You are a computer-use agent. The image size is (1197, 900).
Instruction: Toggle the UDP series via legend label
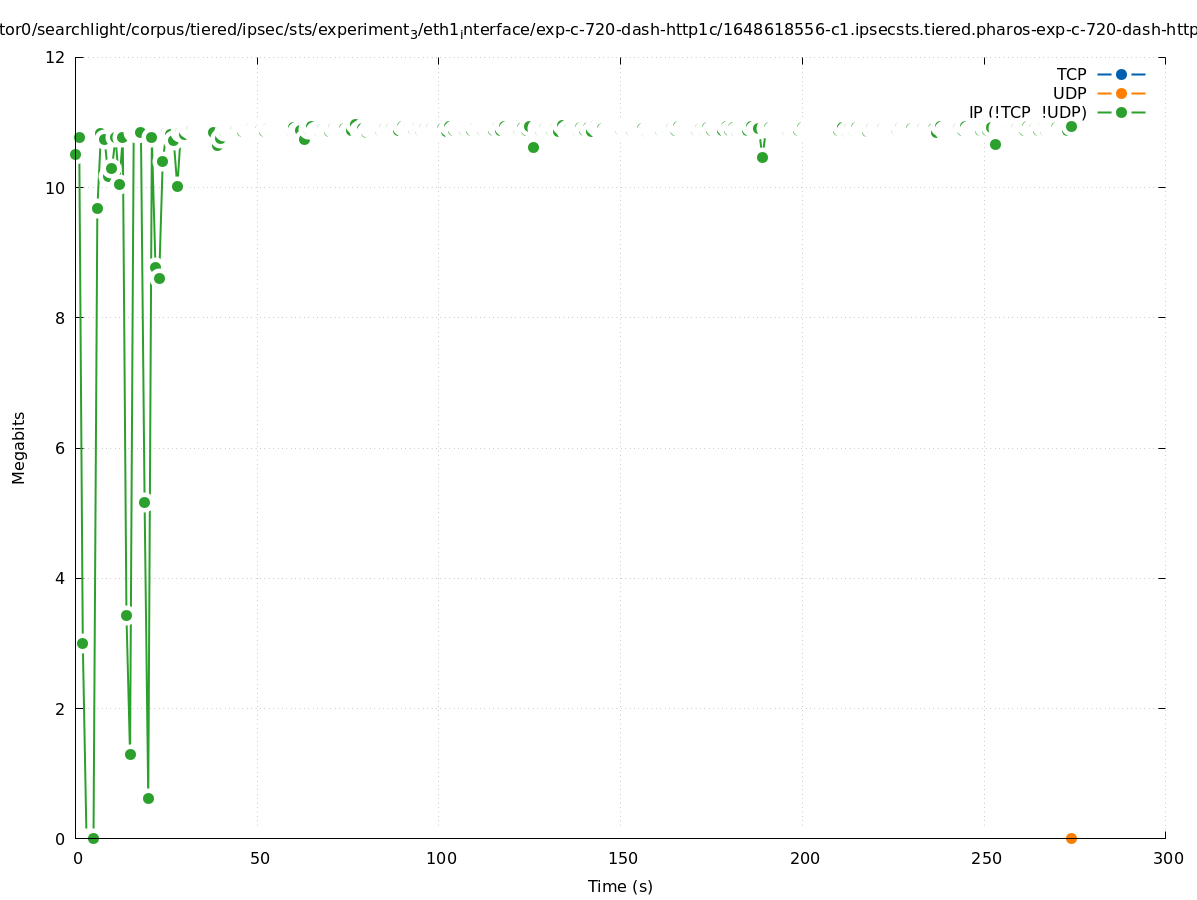pos(1069,93)
